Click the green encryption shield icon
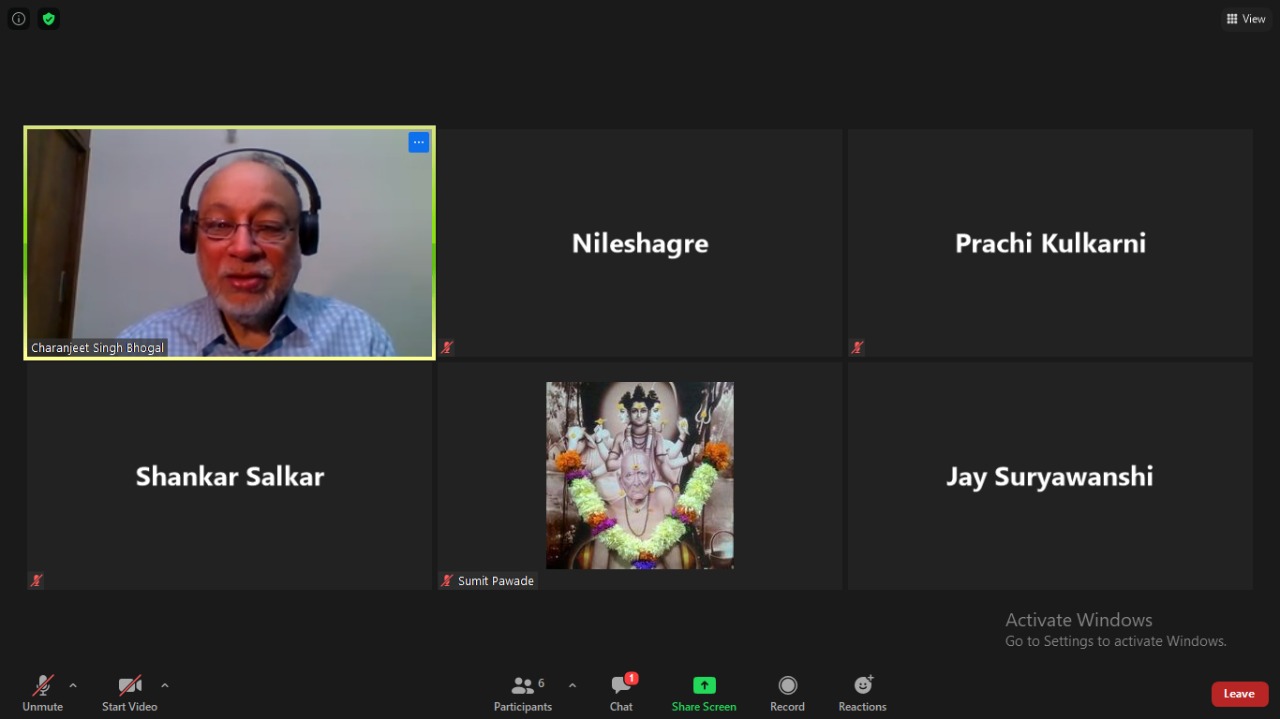Image resolution: width=1280 pixels, height=719 pixels. tap(49, 19)
